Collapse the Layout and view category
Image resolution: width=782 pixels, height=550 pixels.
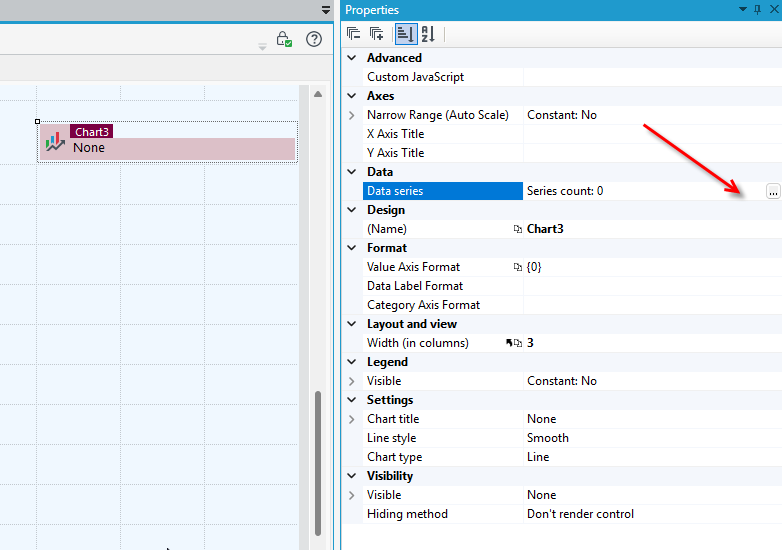(x=352, y=324)
